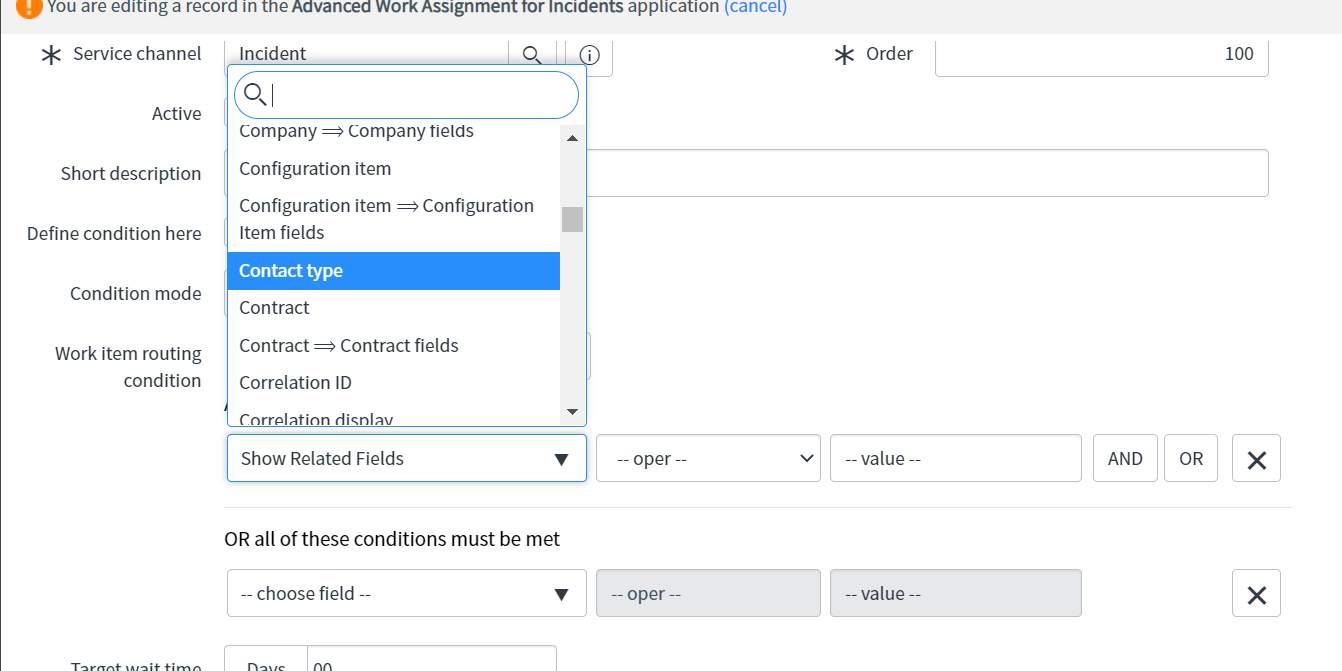
Task: Choose Contract ⟹ Contract fields option
Action: [x=394, y=346]
